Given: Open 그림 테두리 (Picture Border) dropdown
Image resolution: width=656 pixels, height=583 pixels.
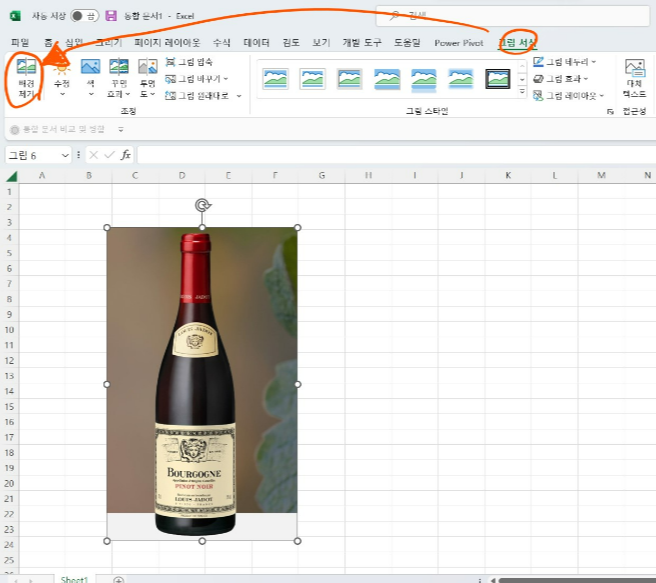Looking at the screenshot, I should coord(564,62).
